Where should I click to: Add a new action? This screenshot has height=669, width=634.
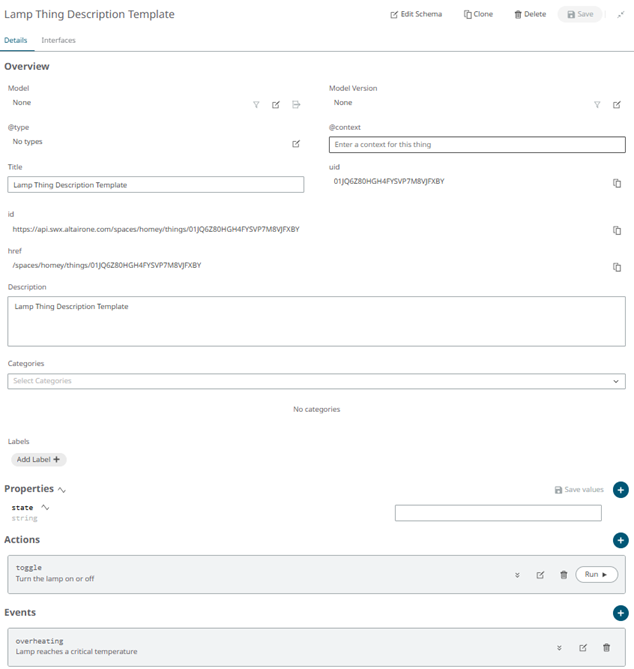620,540
